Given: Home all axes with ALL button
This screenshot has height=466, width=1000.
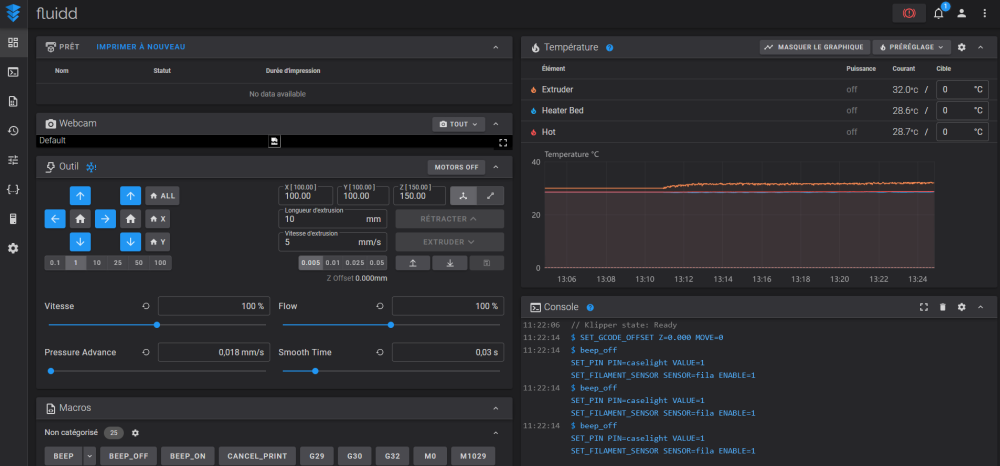Looking at the screenshot, I should [x=162, y=196].
